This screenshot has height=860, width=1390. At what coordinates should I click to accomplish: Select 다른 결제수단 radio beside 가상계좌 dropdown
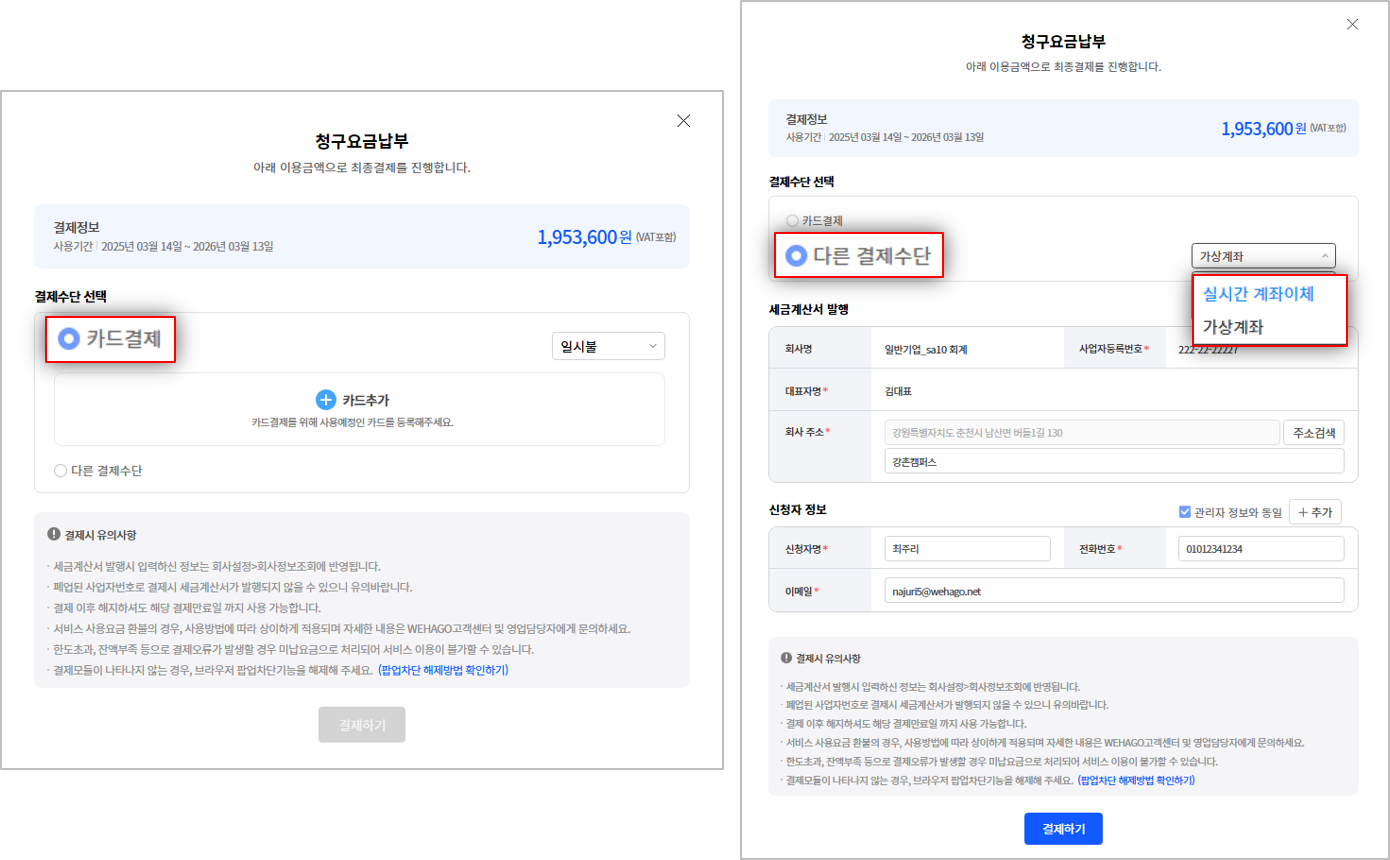[x=796, y=256]
